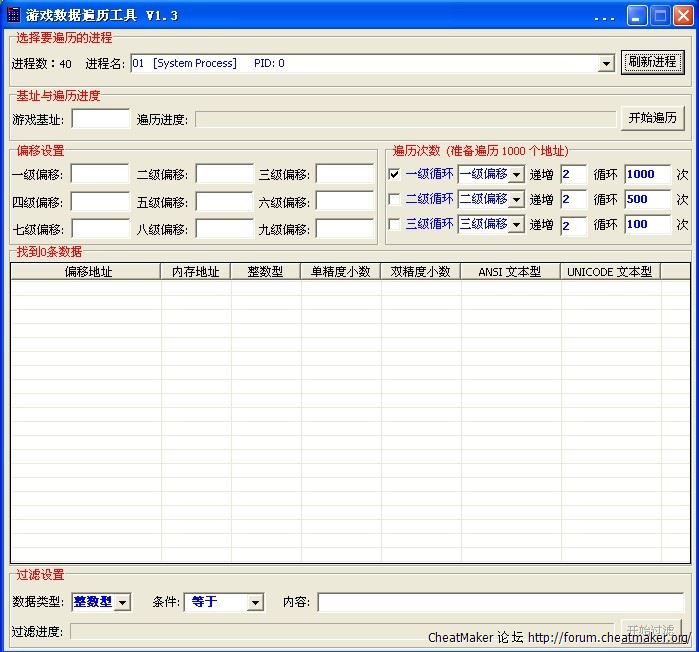Screen dimensions: 699x652
Task: Open the 进程名 process dropdown list
Action: click(606, 64)
